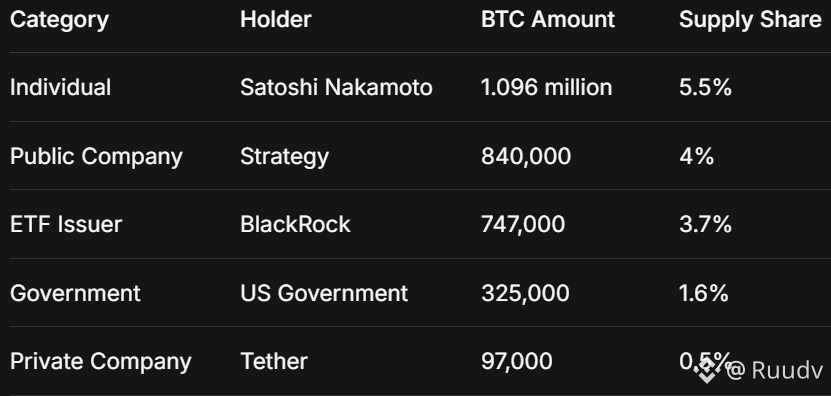Viewport: 831px width, 396px height.
Task: Click the Supply Share column header
Action: point(750,21)
